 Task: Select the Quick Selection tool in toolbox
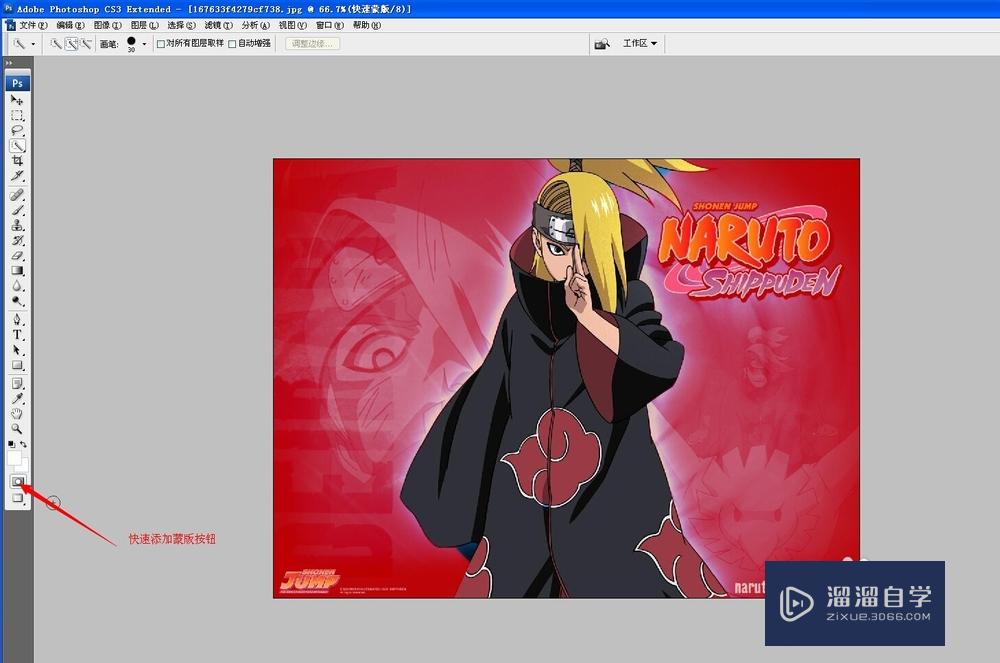(x=17, y=146)
